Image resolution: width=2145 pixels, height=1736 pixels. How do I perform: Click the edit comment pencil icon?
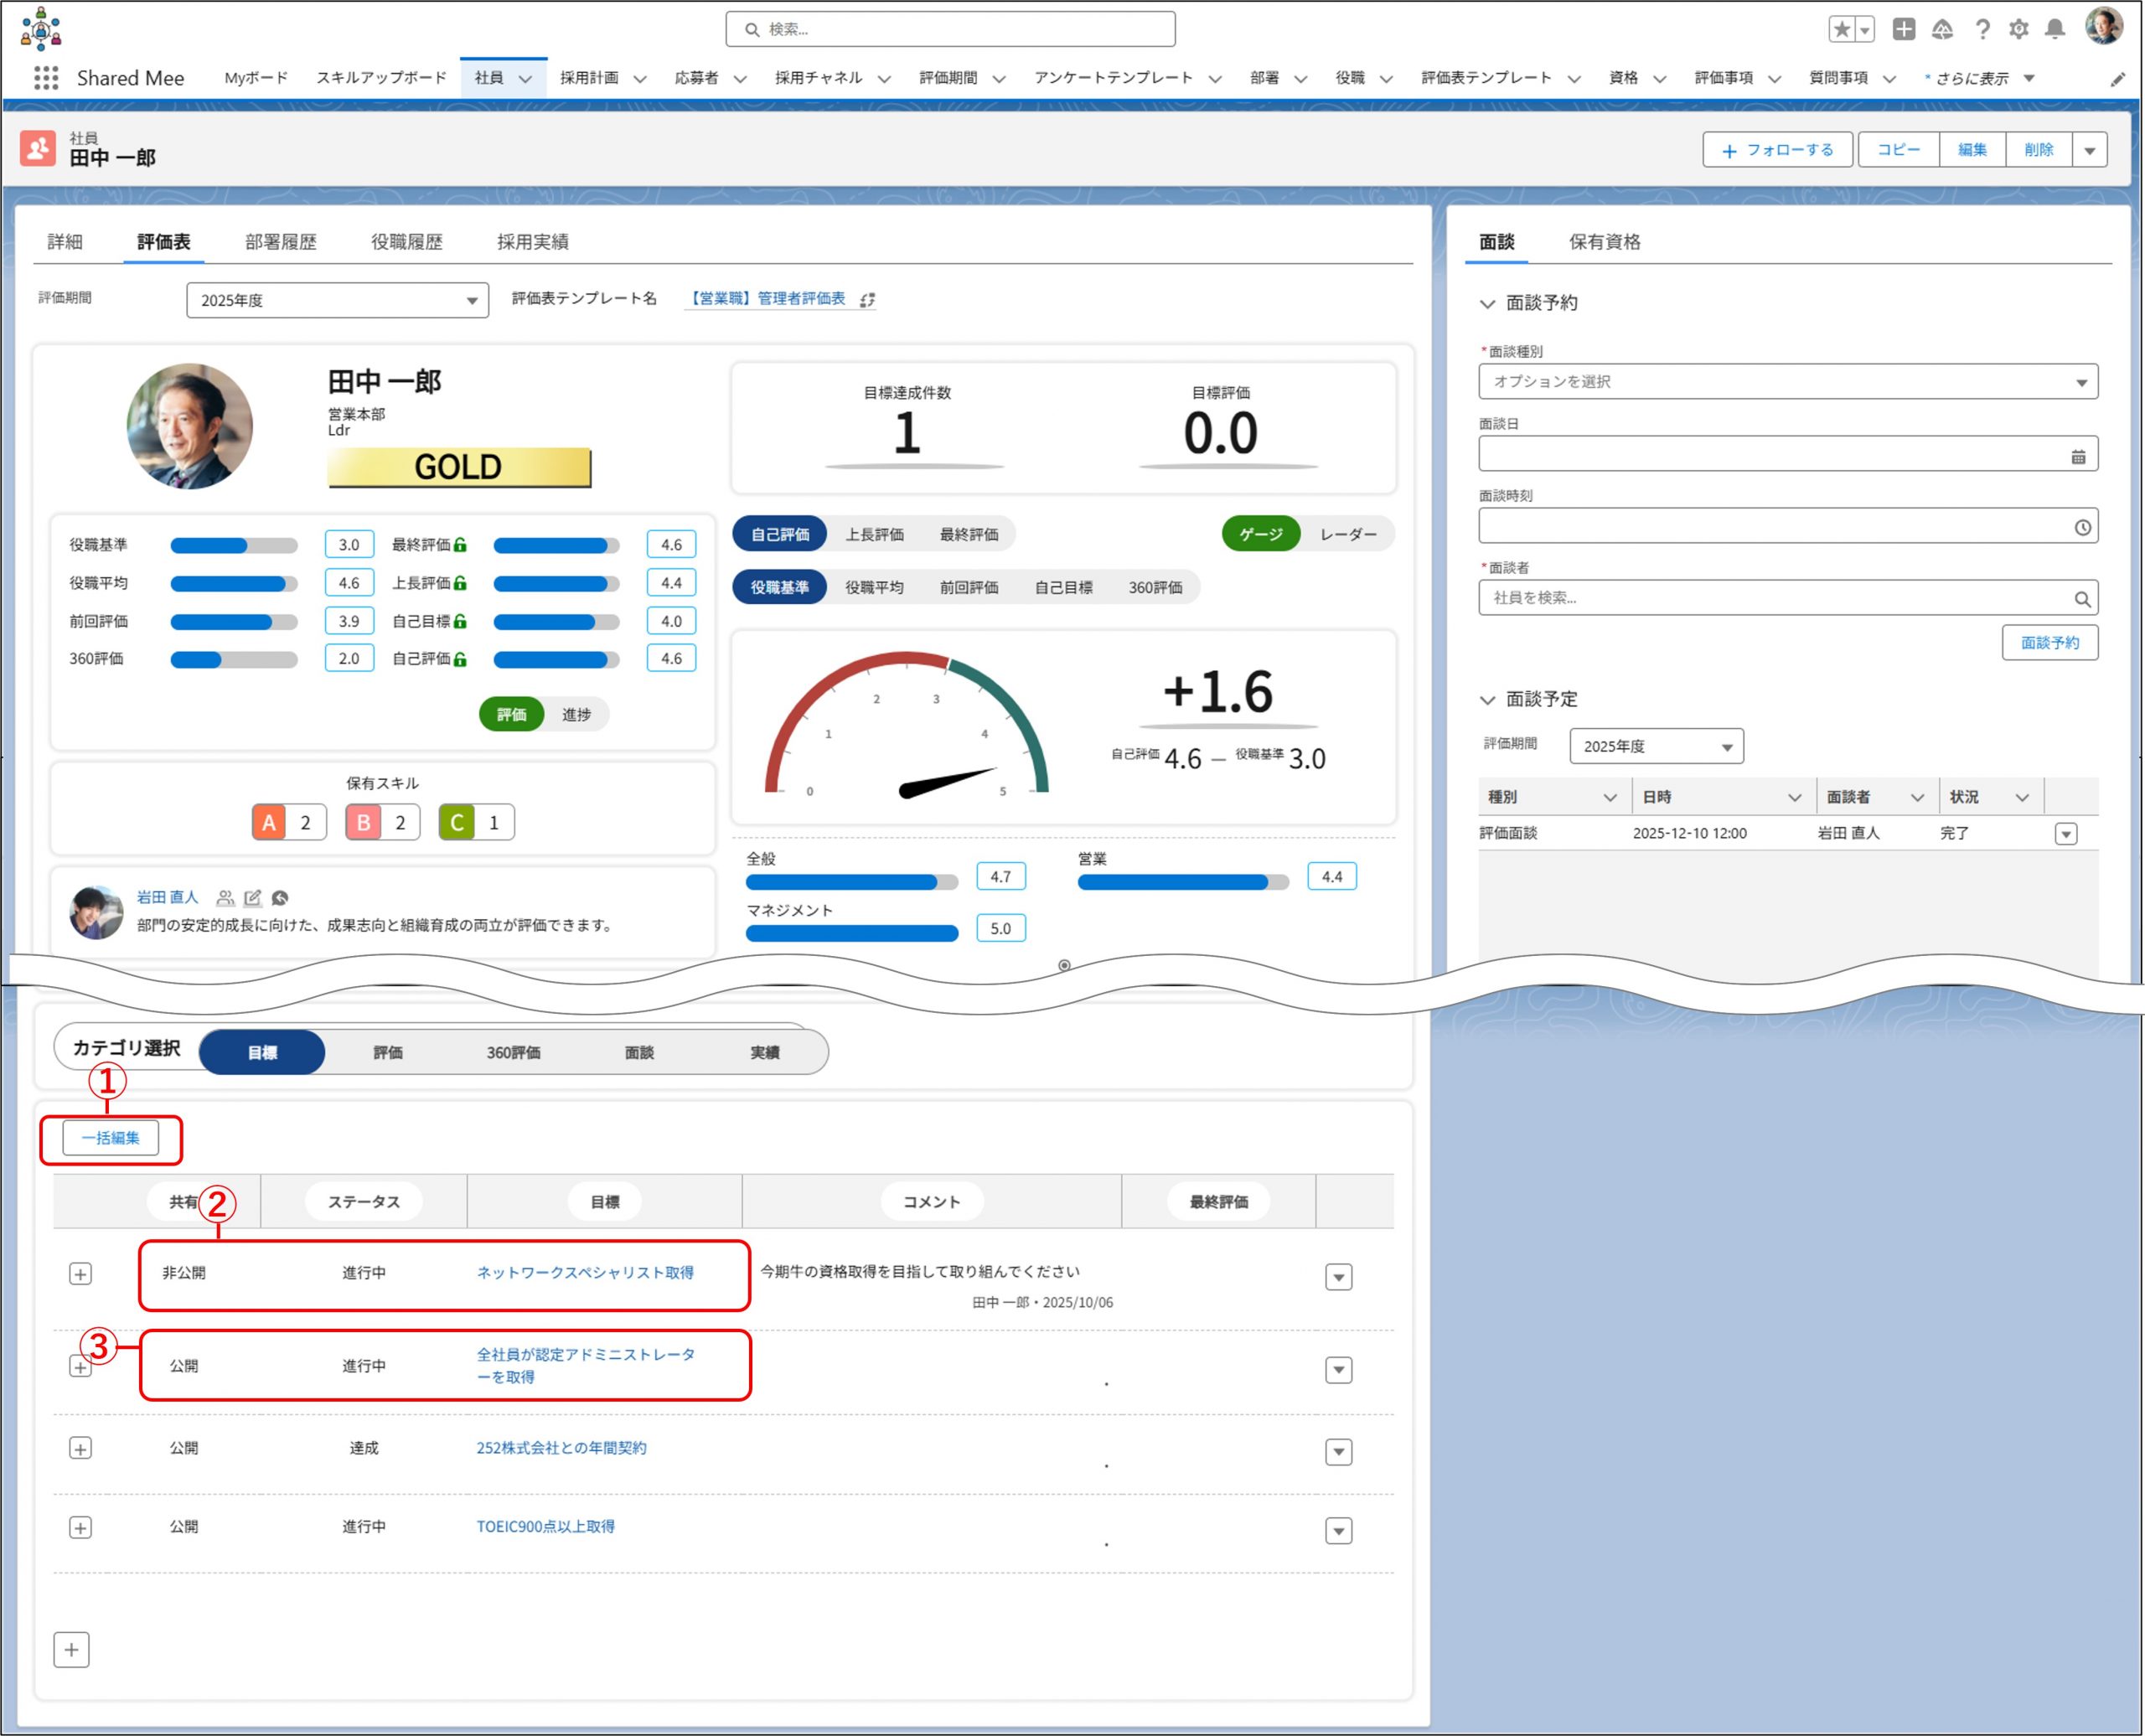[x=253, y=898]
